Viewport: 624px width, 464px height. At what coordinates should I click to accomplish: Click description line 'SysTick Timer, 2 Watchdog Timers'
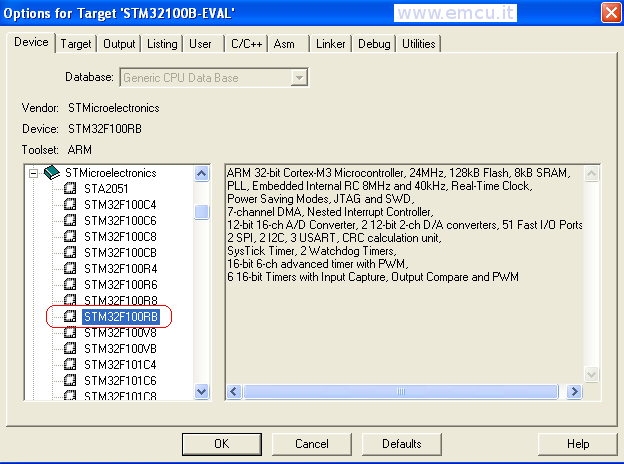pyautogui.click(x=312, y=251)
